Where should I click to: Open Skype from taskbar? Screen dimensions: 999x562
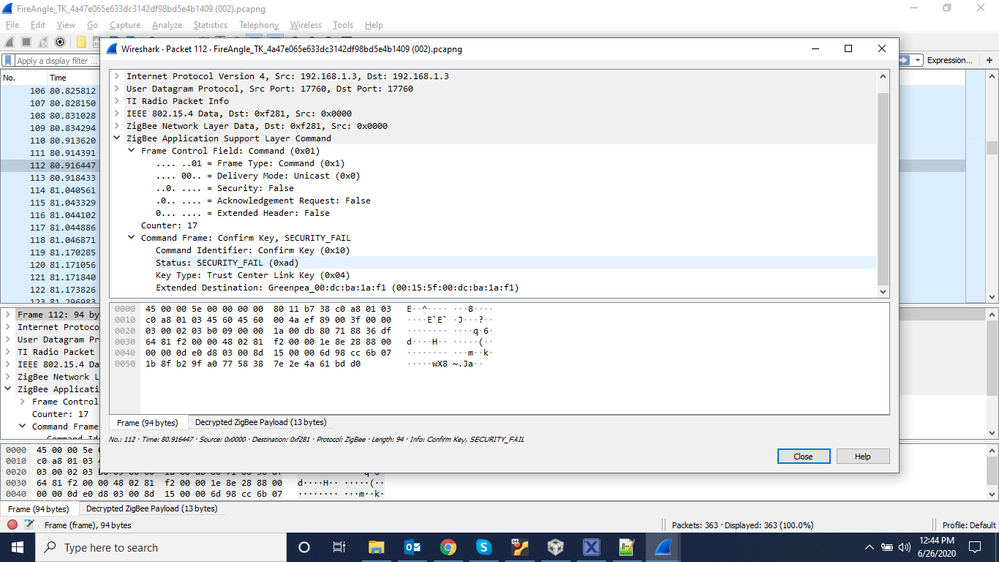(484, 547)
